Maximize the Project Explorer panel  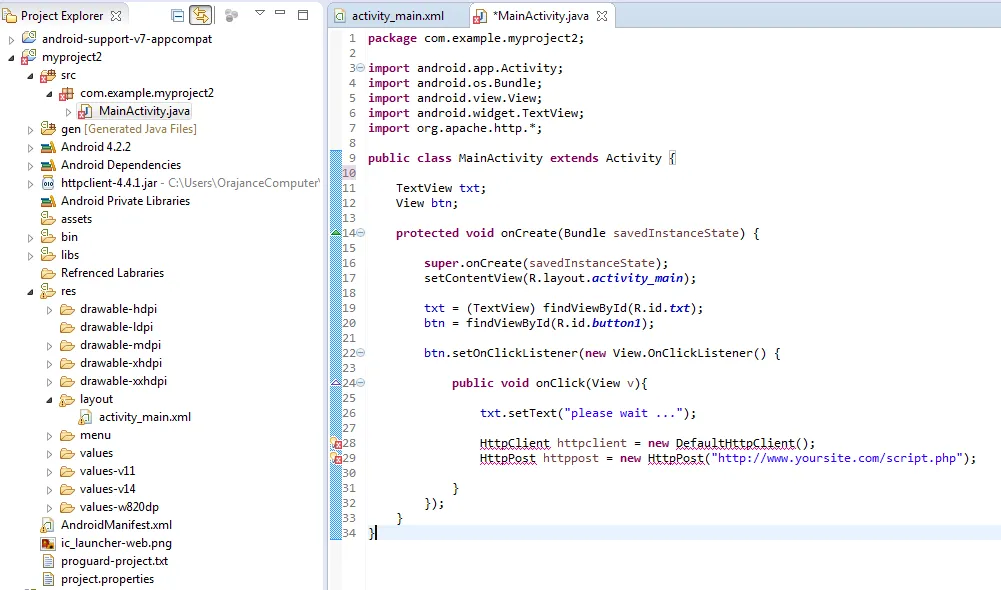pyautogui.click(x=303, y=14)
